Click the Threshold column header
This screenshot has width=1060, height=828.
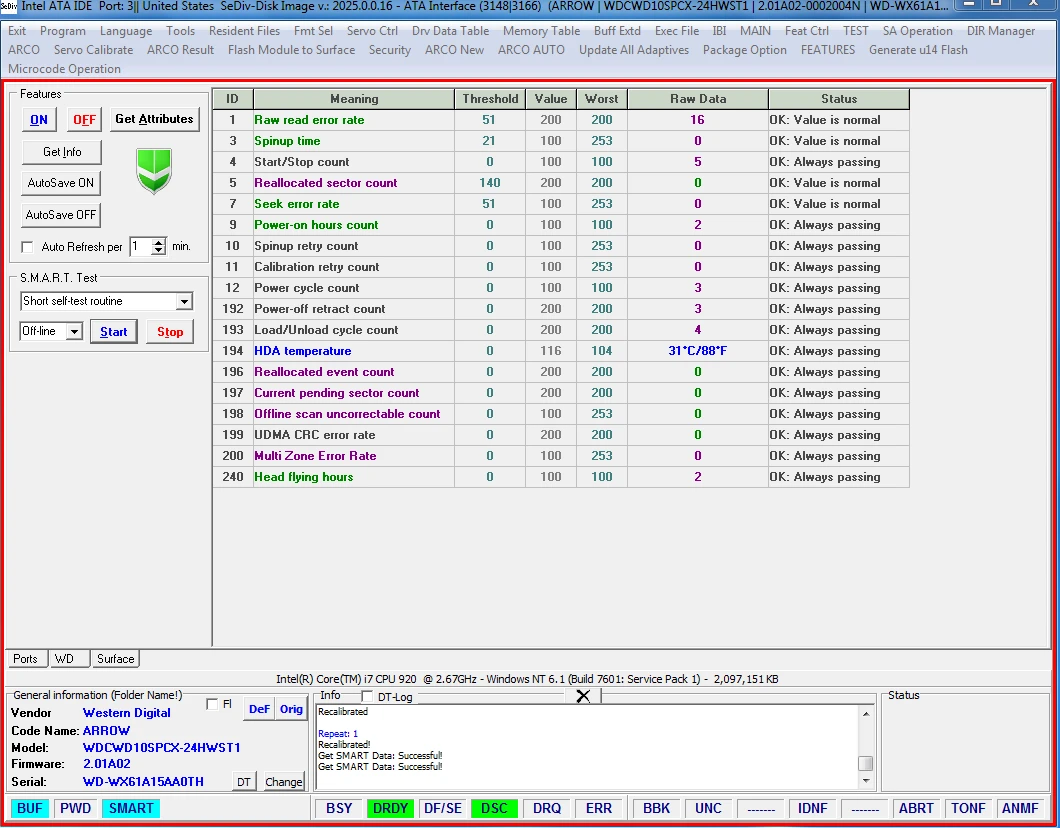pyautogui.click(x=490, y=99)
